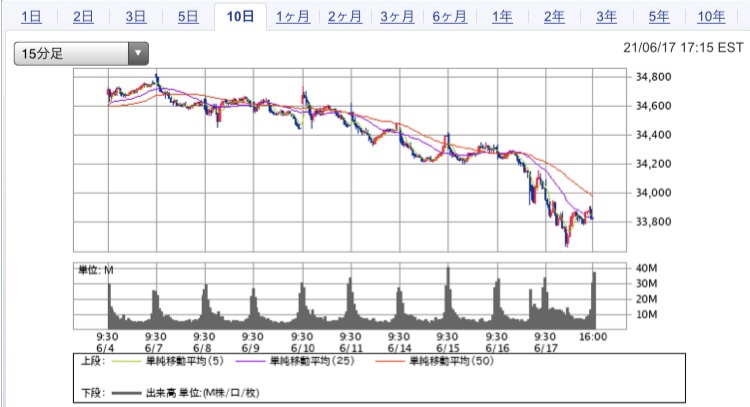Image resolution: width=750 pixels, height=407 pixels.
Task: Click the 出来高 単位:(M株/口/枚) legend text
Action: [x=202, y=393]
